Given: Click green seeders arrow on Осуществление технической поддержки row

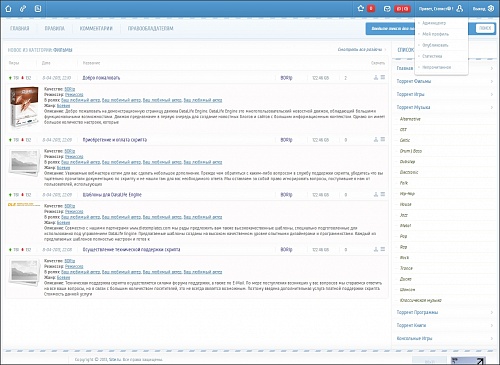Looking at the screenshot, I should [x=10, y=250].
